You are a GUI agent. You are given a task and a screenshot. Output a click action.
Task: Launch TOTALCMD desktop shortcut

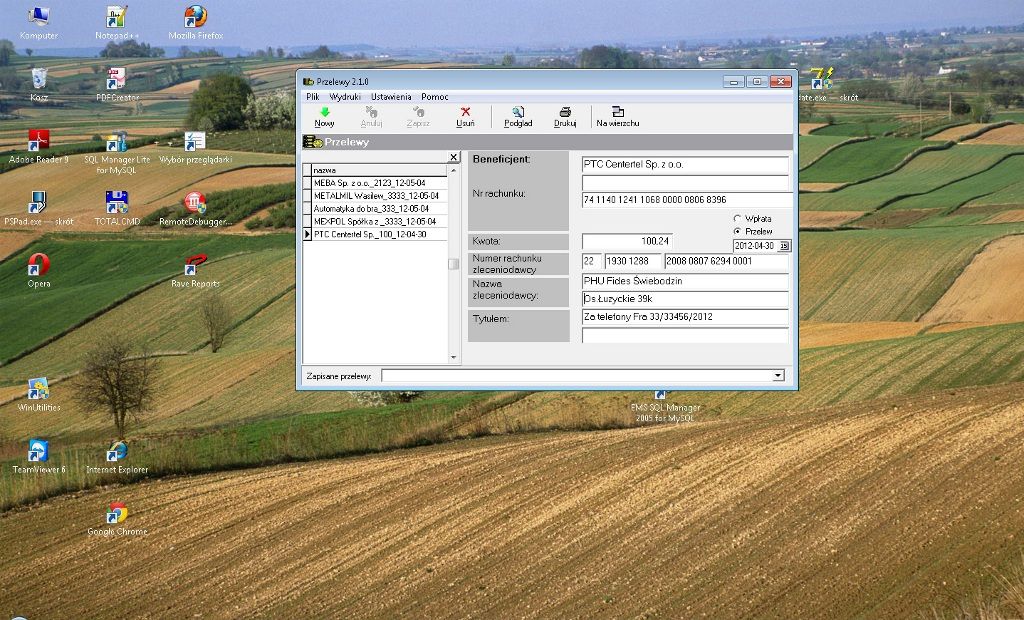117,209
